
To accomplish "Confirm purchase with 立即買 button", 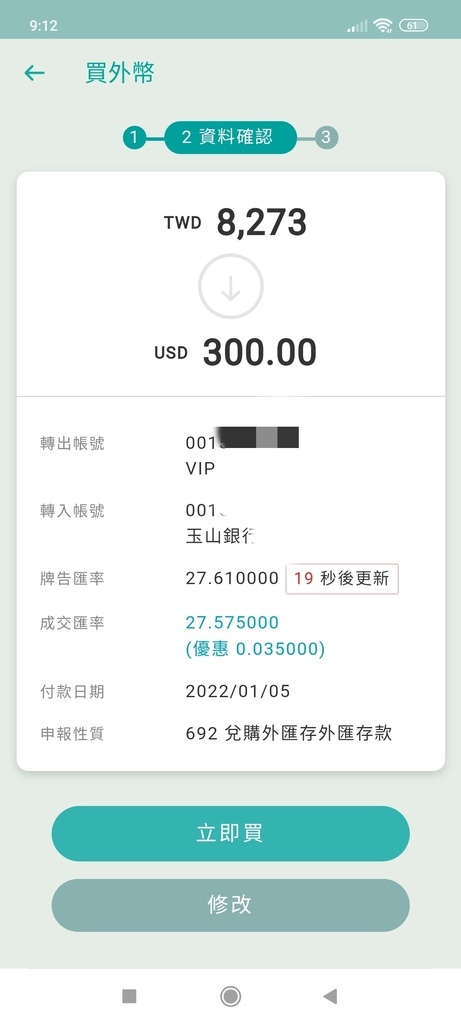I will [x=230, y=833].
